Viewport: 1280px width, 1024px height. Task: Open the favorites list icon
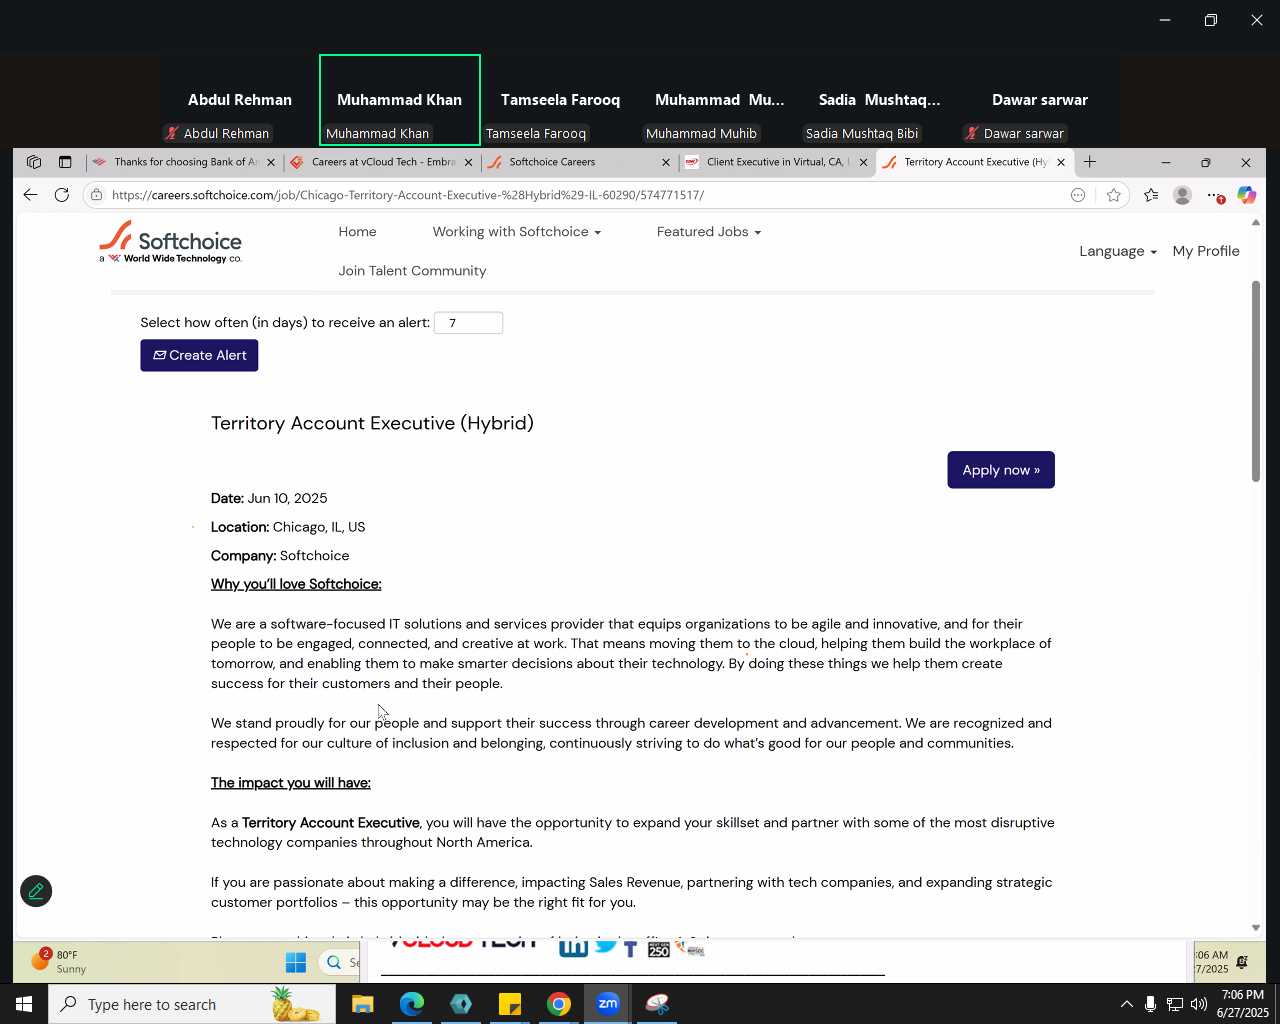[x=1151, y=195]
